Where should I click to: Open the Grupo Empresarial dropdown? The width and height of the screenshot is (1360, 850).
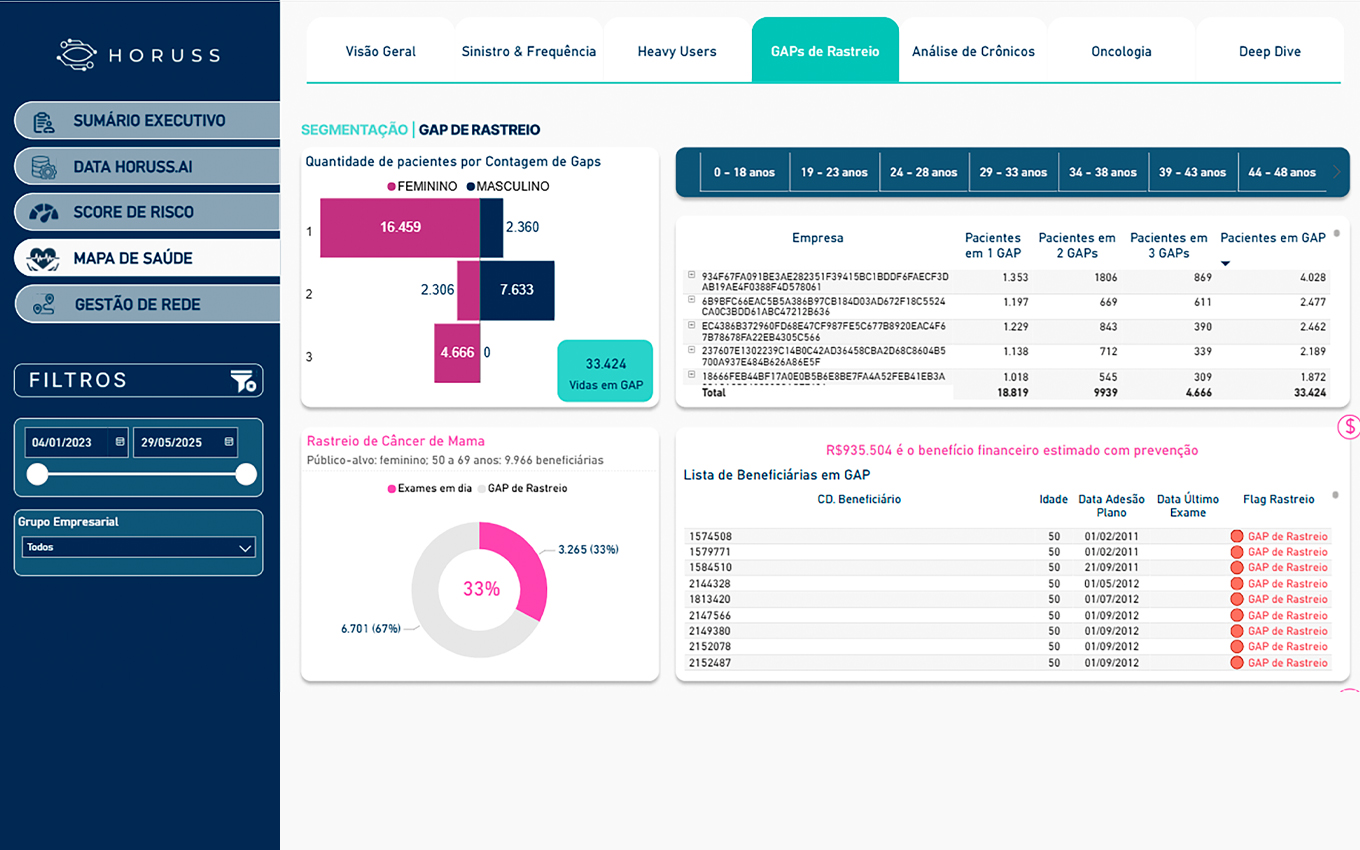139,548
